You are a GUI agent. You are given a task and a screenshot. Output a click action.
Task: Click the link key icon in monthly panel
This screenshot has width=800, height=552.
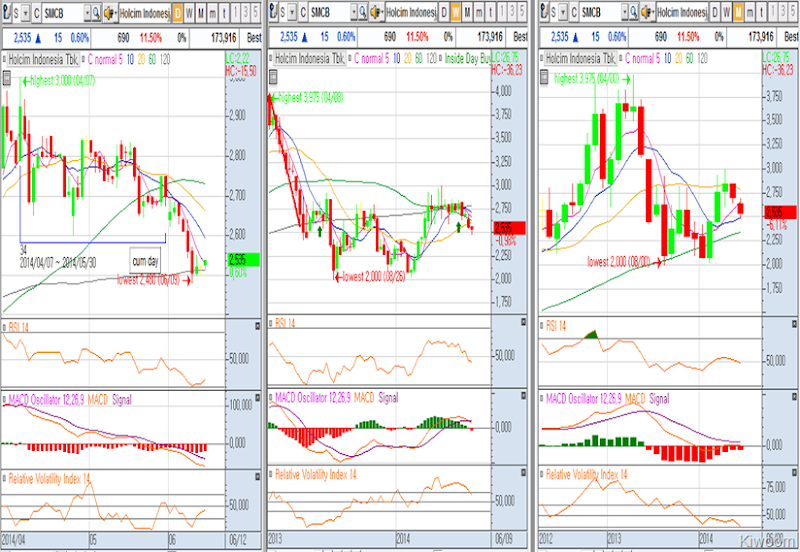(x=544, y=12)
